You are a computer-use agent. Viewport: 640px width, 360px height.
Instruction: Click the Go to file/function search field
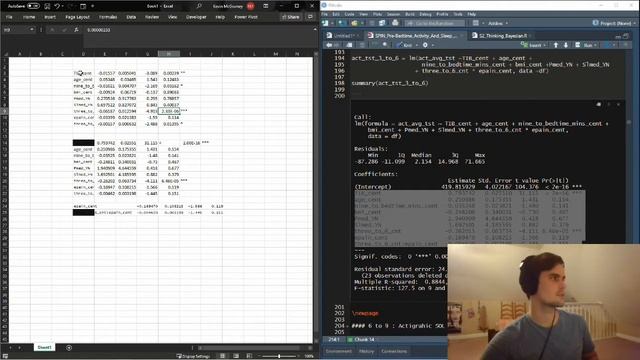tap(434, 23)
